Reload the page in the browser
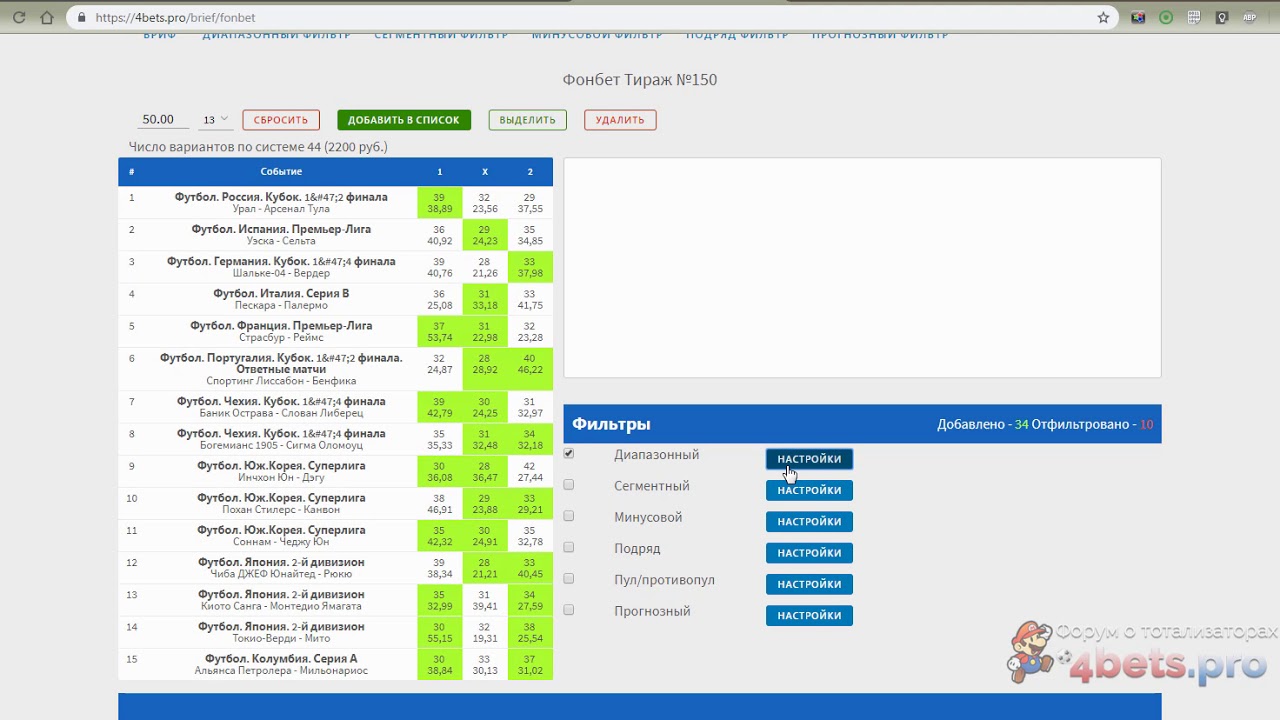Image resolution: width=1280 pixels, height=720 pixels. 21,17
